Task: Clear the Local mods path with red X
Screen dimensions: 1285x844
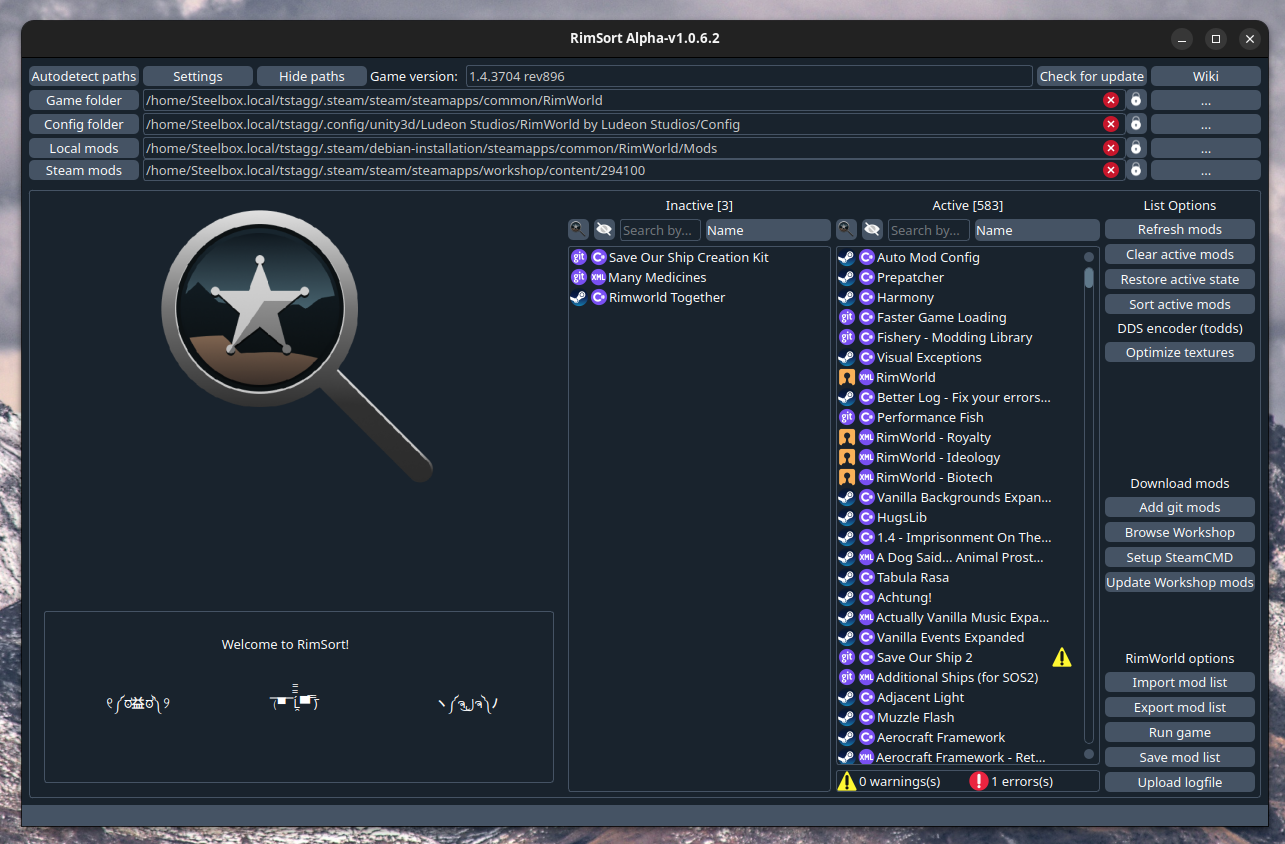Action: [x=1111, y=148]
